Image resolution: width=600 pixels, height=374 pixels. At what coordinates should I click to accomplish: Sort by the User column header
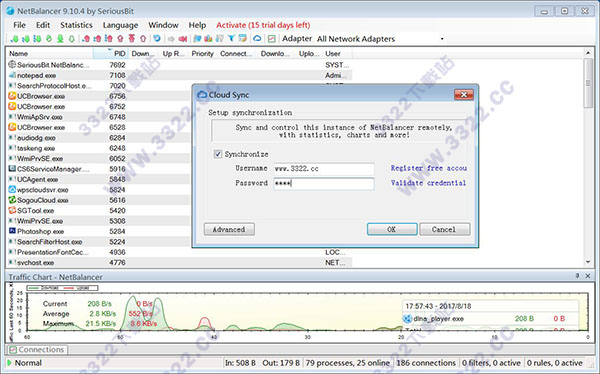click(x=338, y=54)
